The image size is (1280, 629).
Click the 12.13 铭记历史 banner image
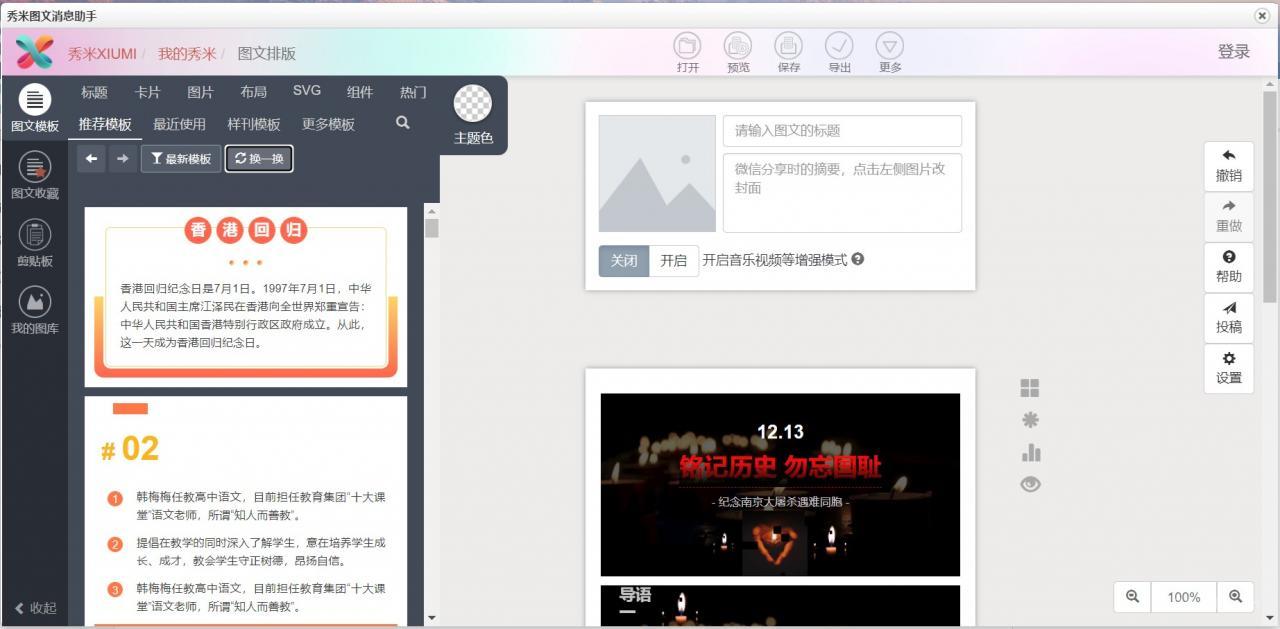click(x=780, y=484)
